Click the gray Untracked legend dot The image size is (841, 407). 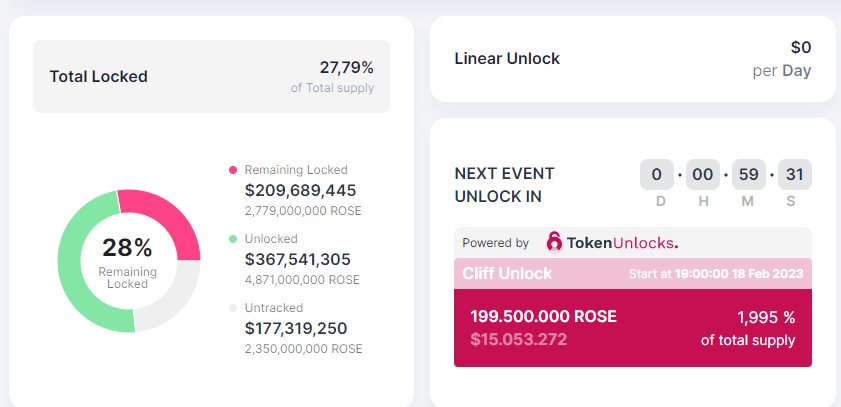coord(233,308)
